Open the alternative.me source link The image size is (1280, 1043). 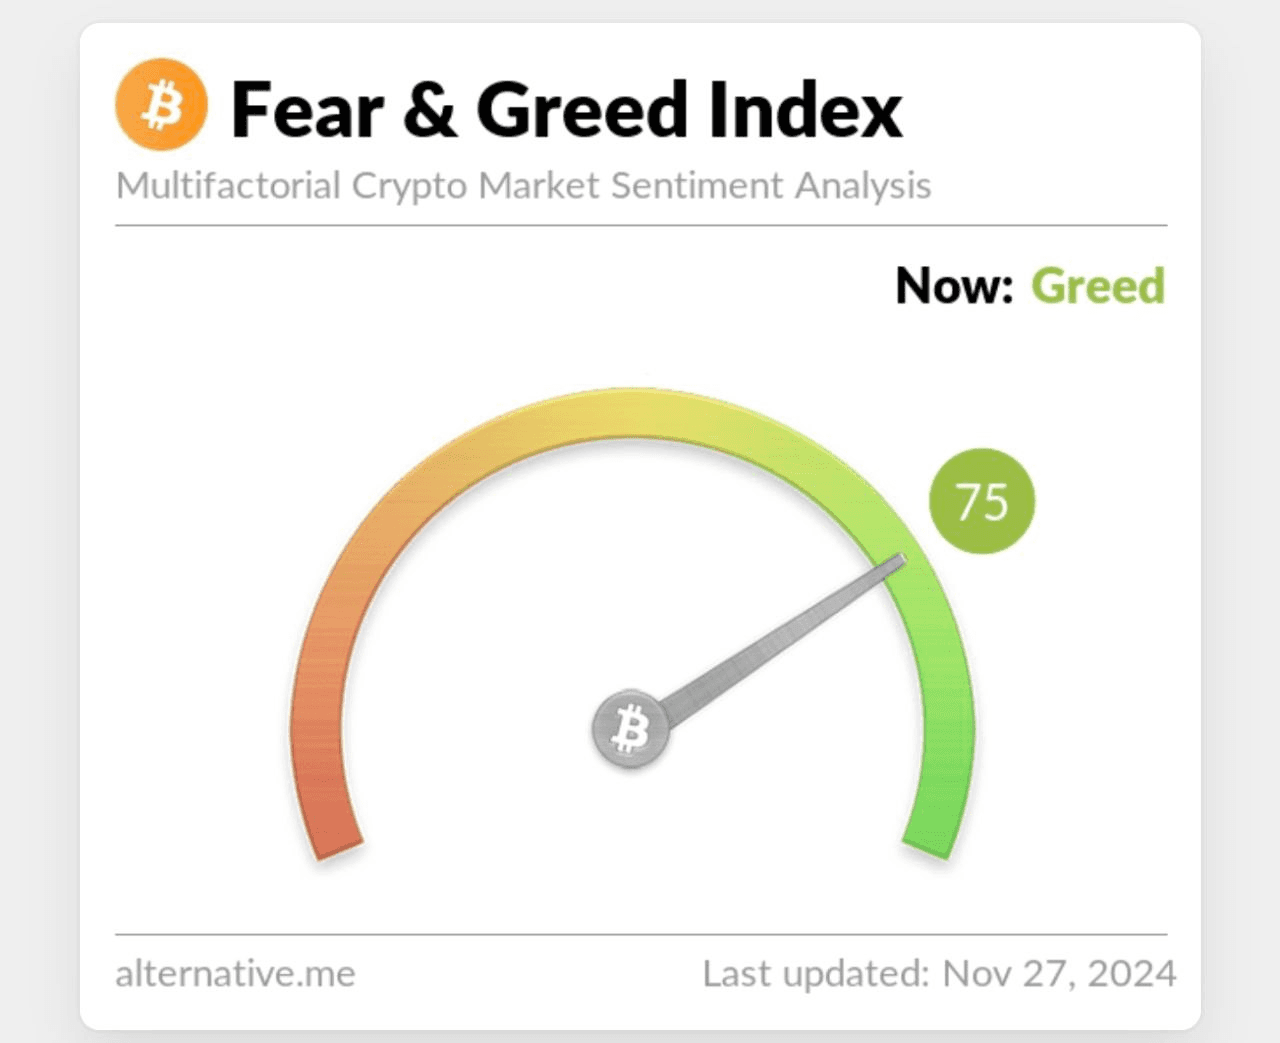point(236,973)
